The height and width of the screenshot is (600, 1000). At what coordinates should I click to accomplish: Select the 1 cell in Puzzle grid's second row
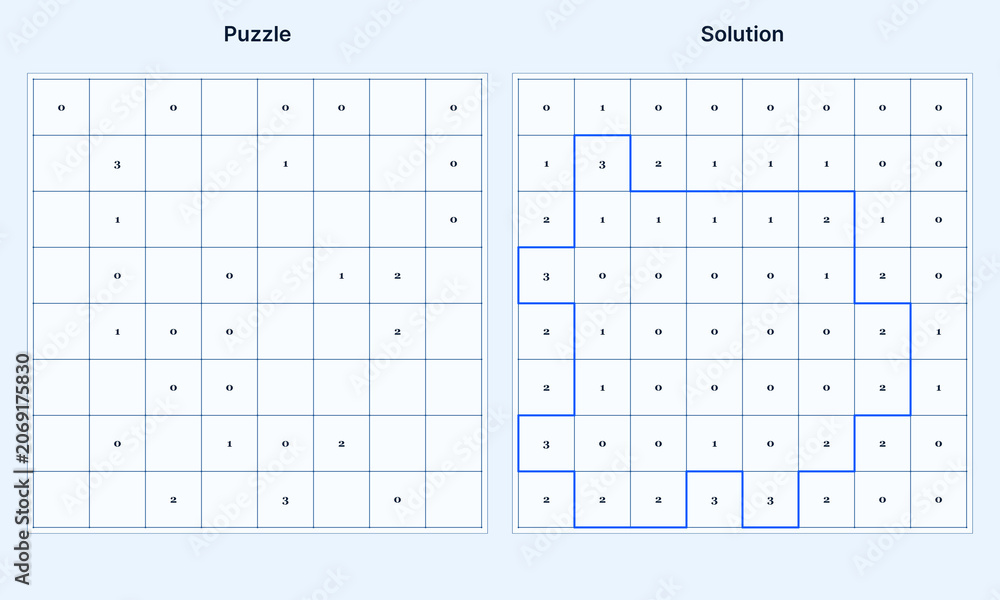[x=285, y=163]
